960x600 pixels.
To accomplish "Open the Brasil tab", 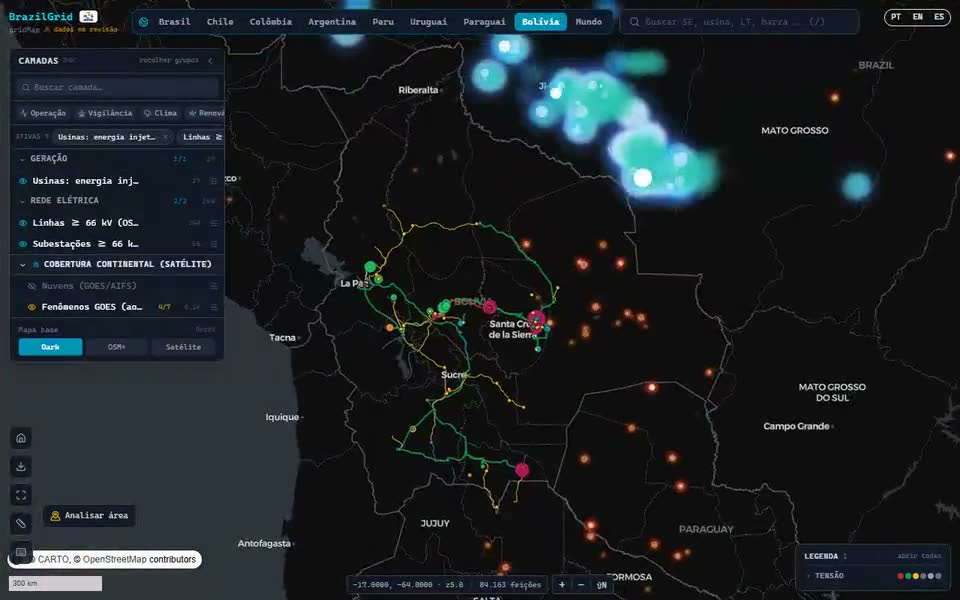I will (174, 22).
